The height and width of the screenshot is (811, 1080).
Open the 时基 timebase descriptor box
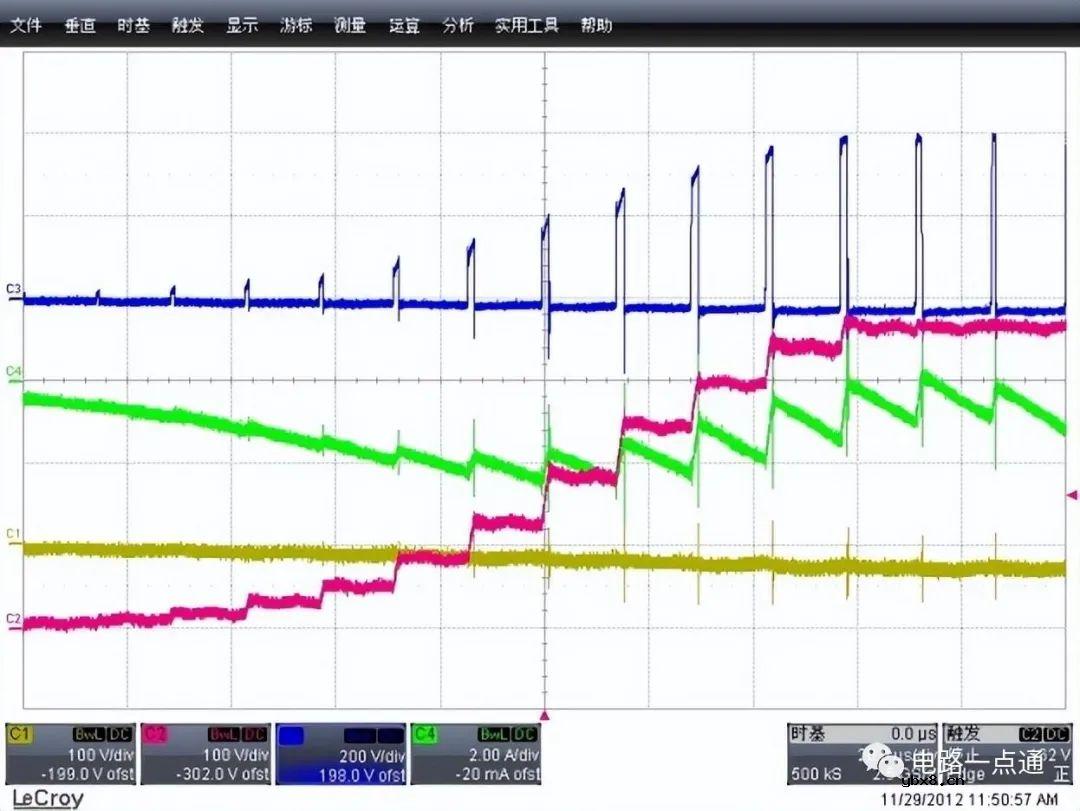[x=862, y=754]
